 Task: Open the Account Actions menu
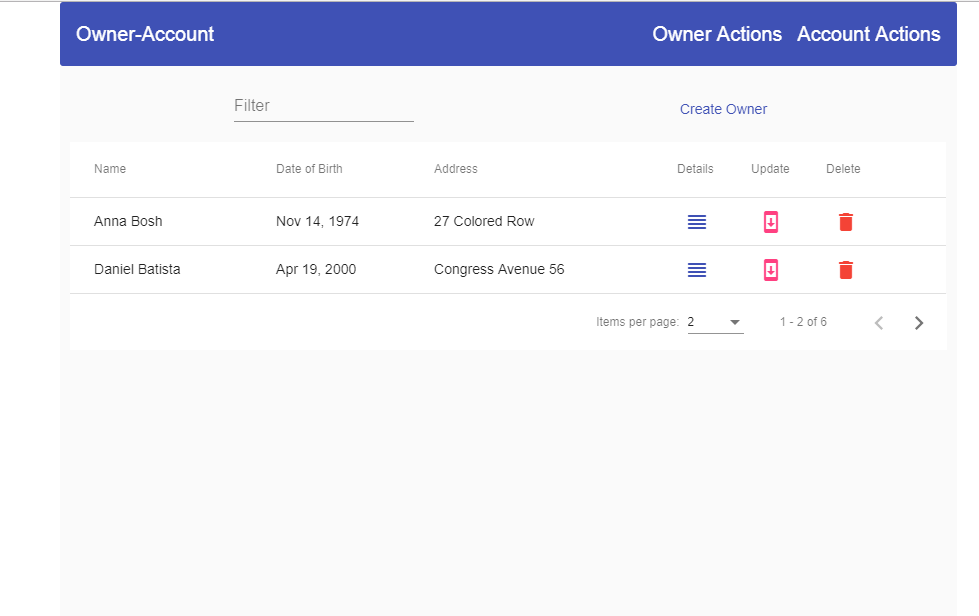coord(868,33)
